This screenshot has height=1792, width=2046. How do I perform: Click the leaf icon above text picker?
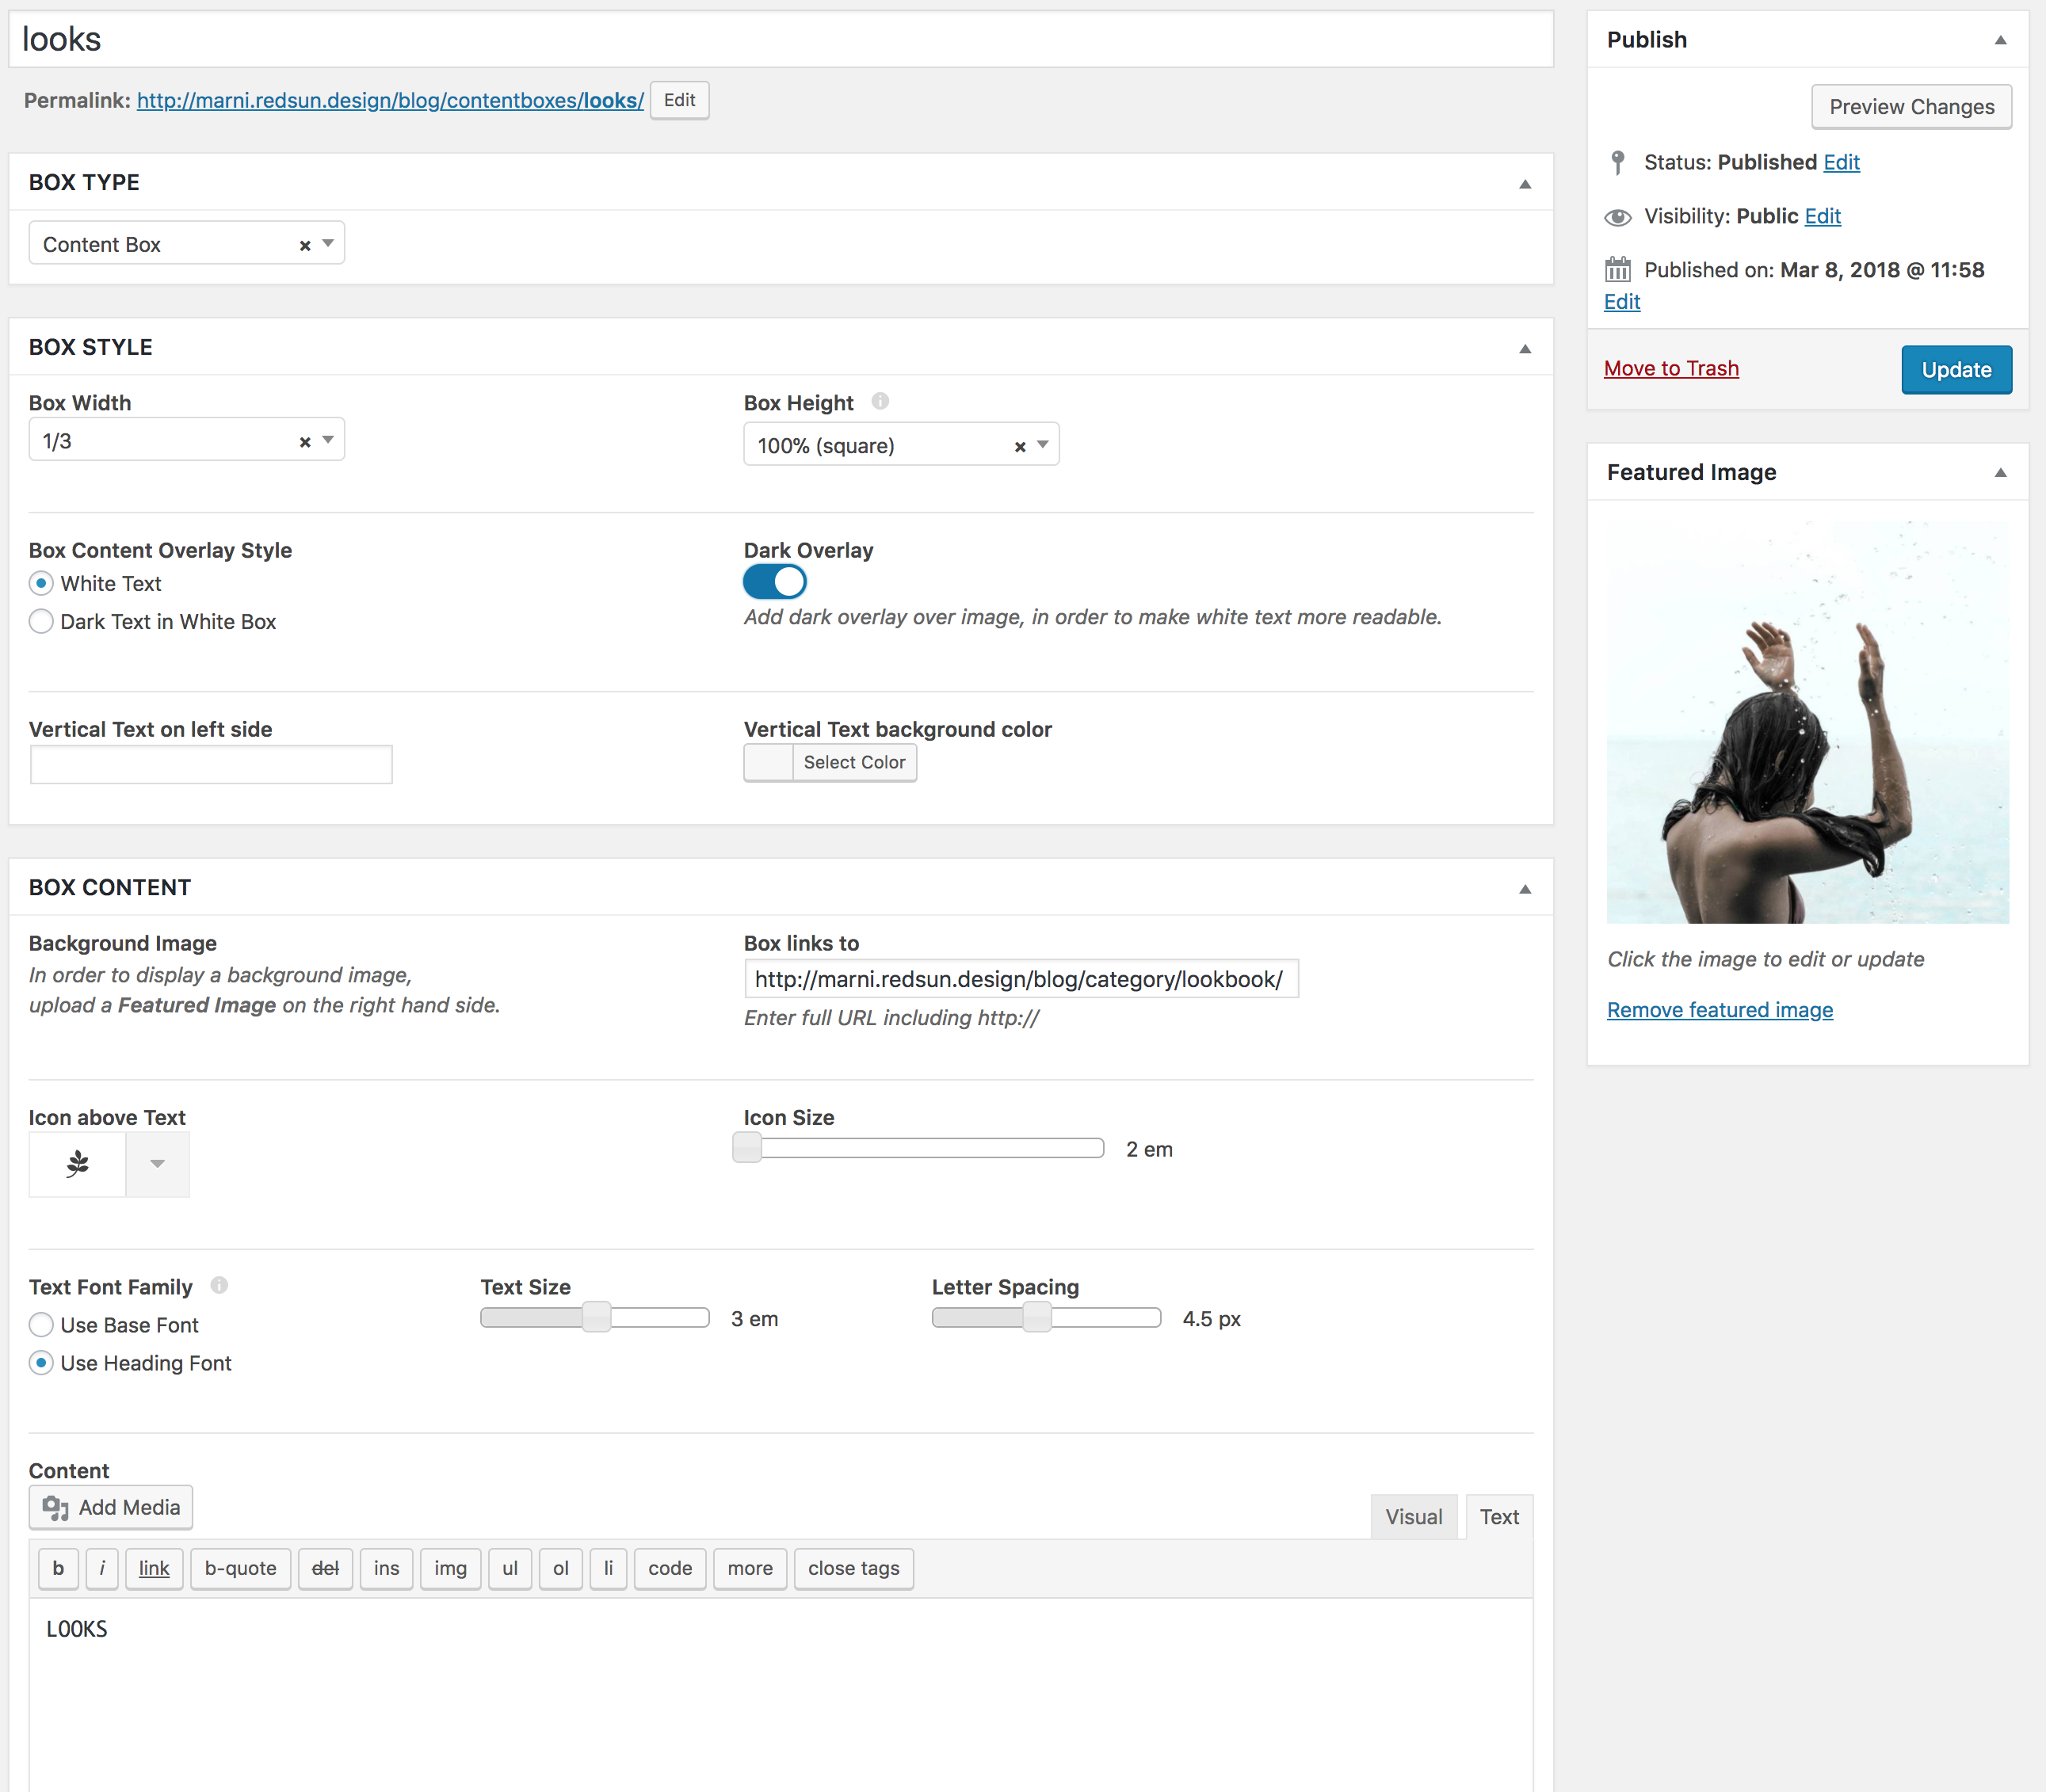coord(77,1164)
